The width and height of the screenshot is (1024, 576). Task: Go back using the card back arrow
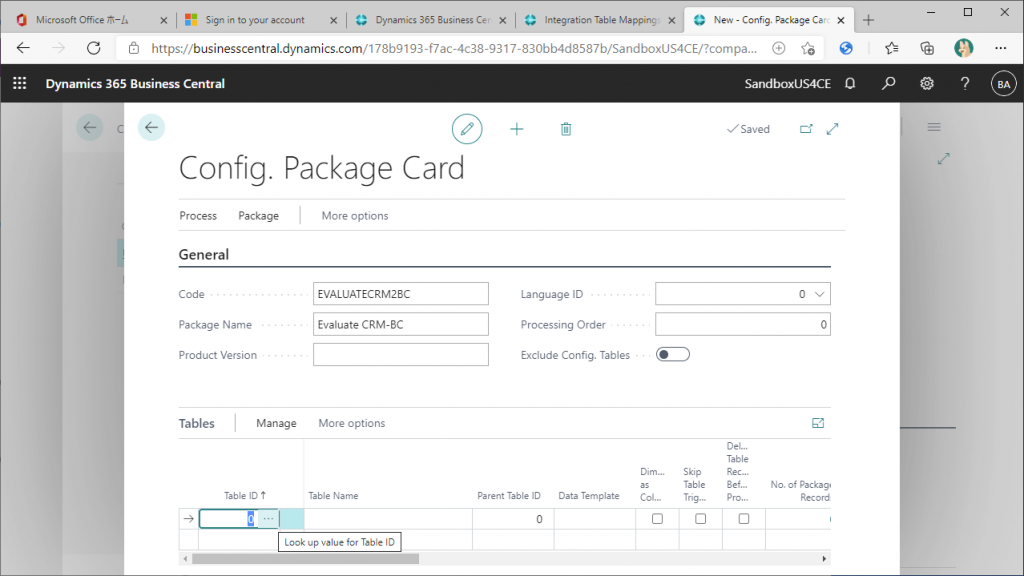coord(152,127)
